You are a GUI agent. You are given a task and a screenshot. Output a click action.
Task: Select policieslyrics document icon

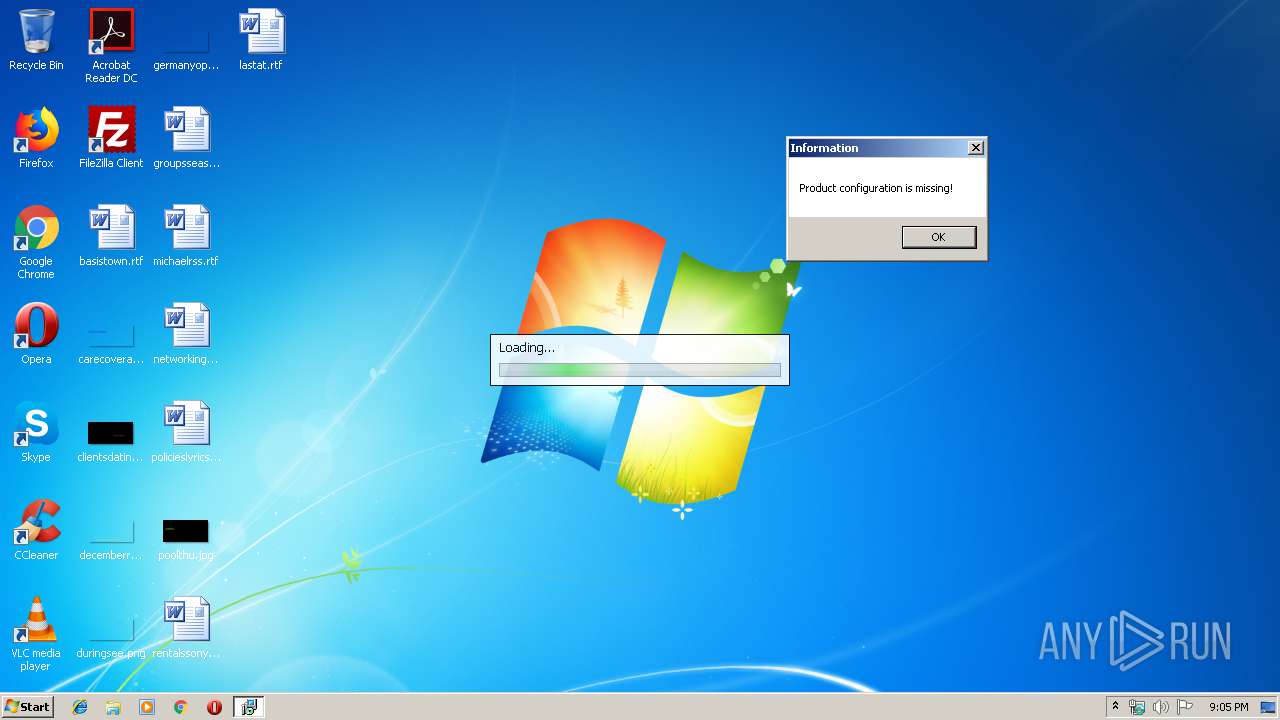tap(186, 432)
